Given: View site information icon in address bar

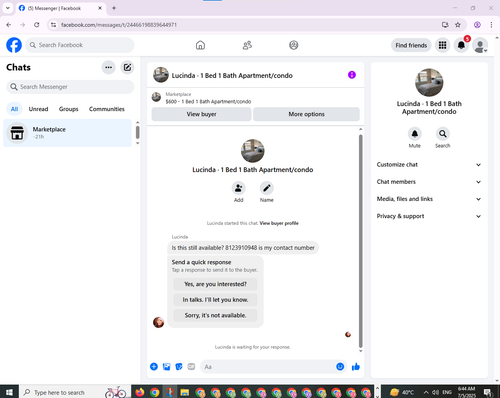Looking at the screenshot, I should point(53,25).
